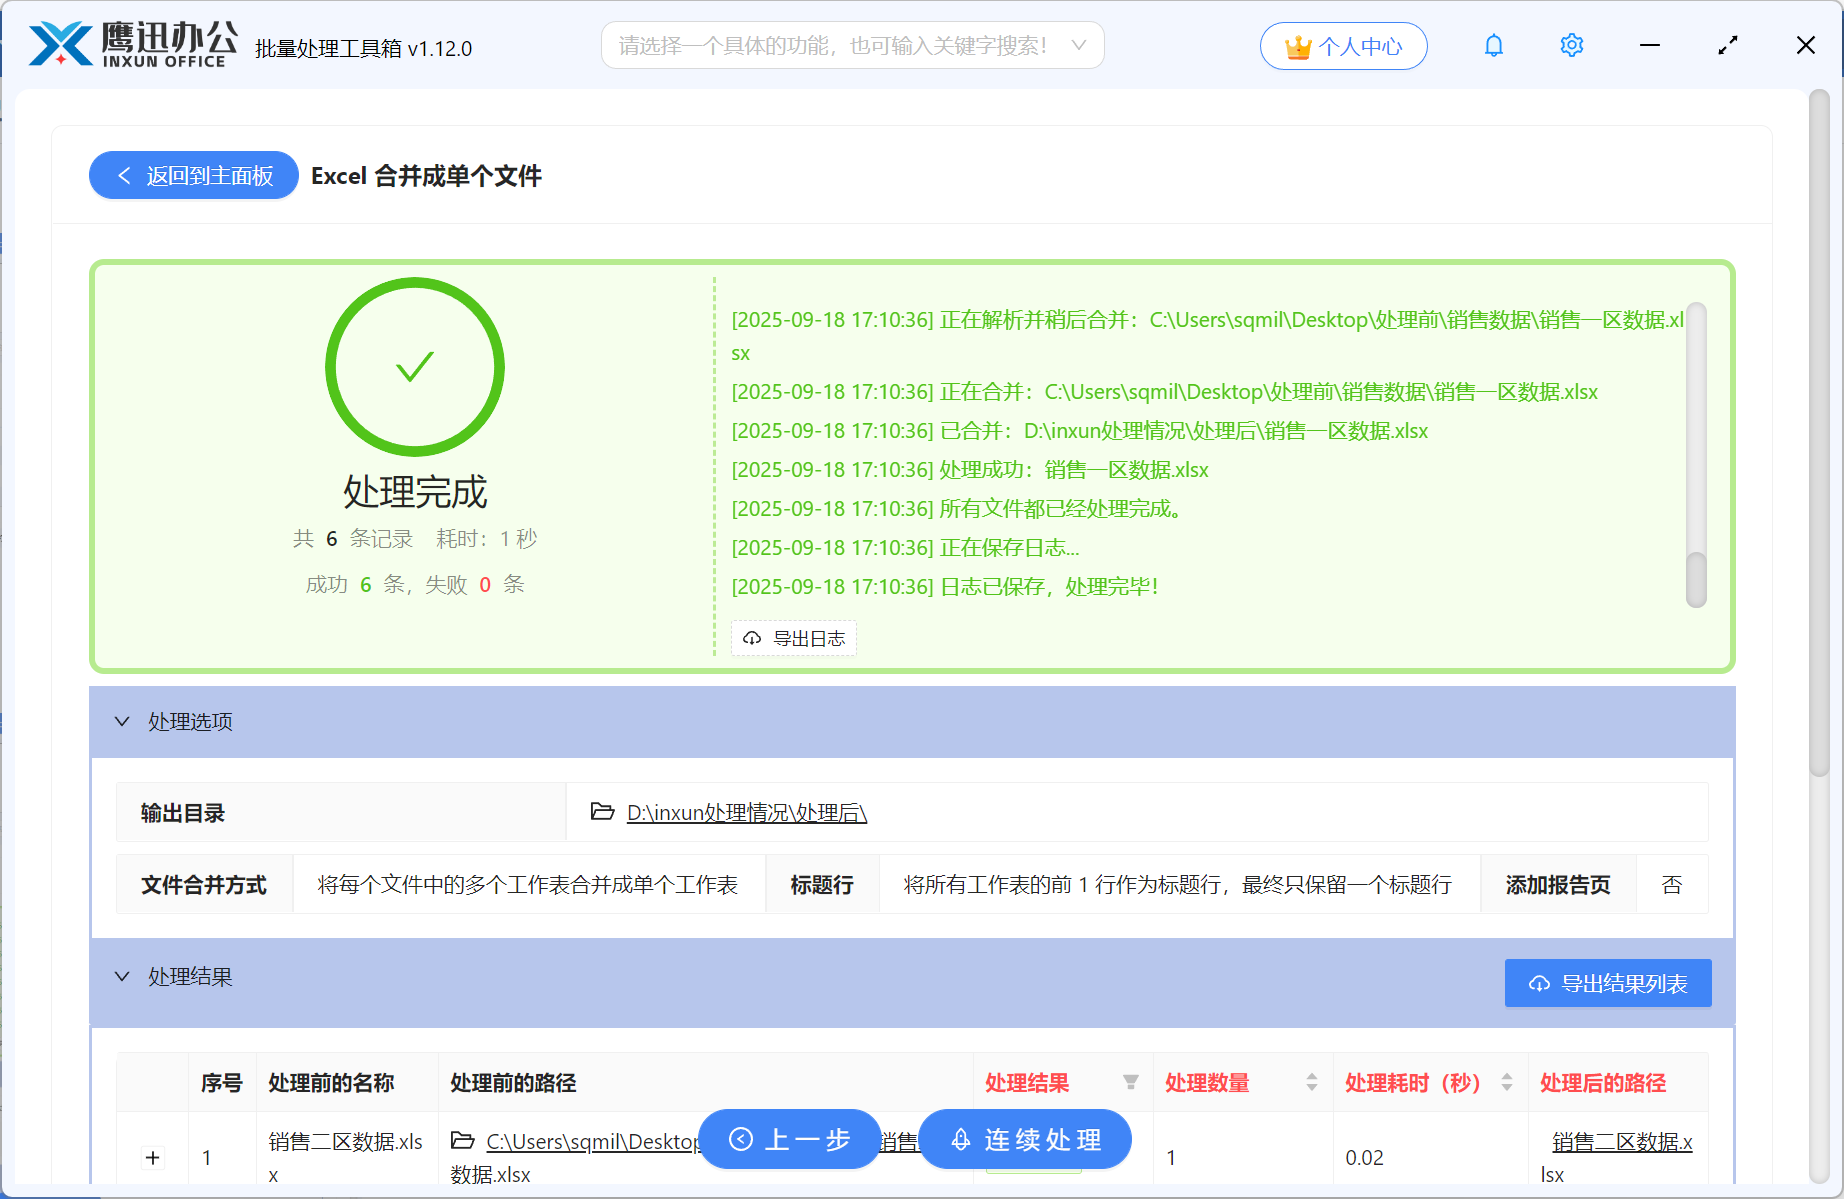Click the crown icon in 个人中心
Viewport: 1844px width, 1199px height.
1297,45
